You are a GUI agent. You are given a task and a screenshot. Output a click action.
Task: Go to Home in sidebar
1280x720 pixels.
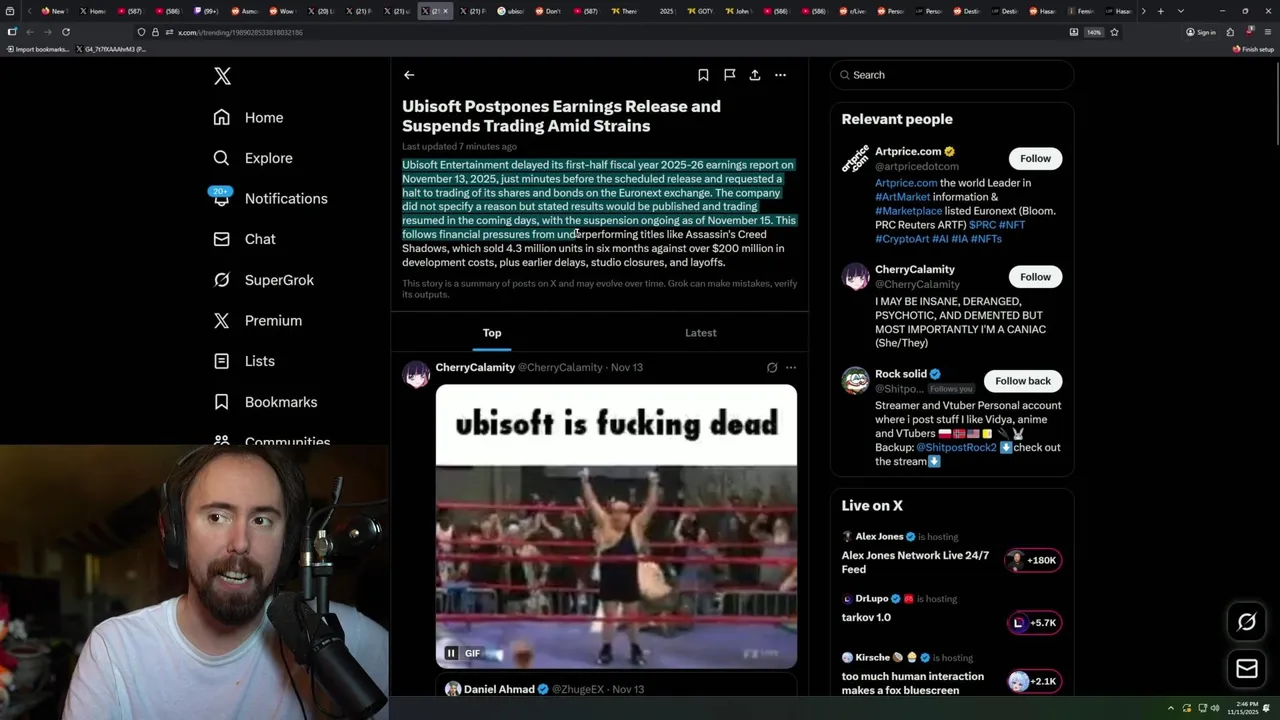pyautogui.click(x=248, y=117)
